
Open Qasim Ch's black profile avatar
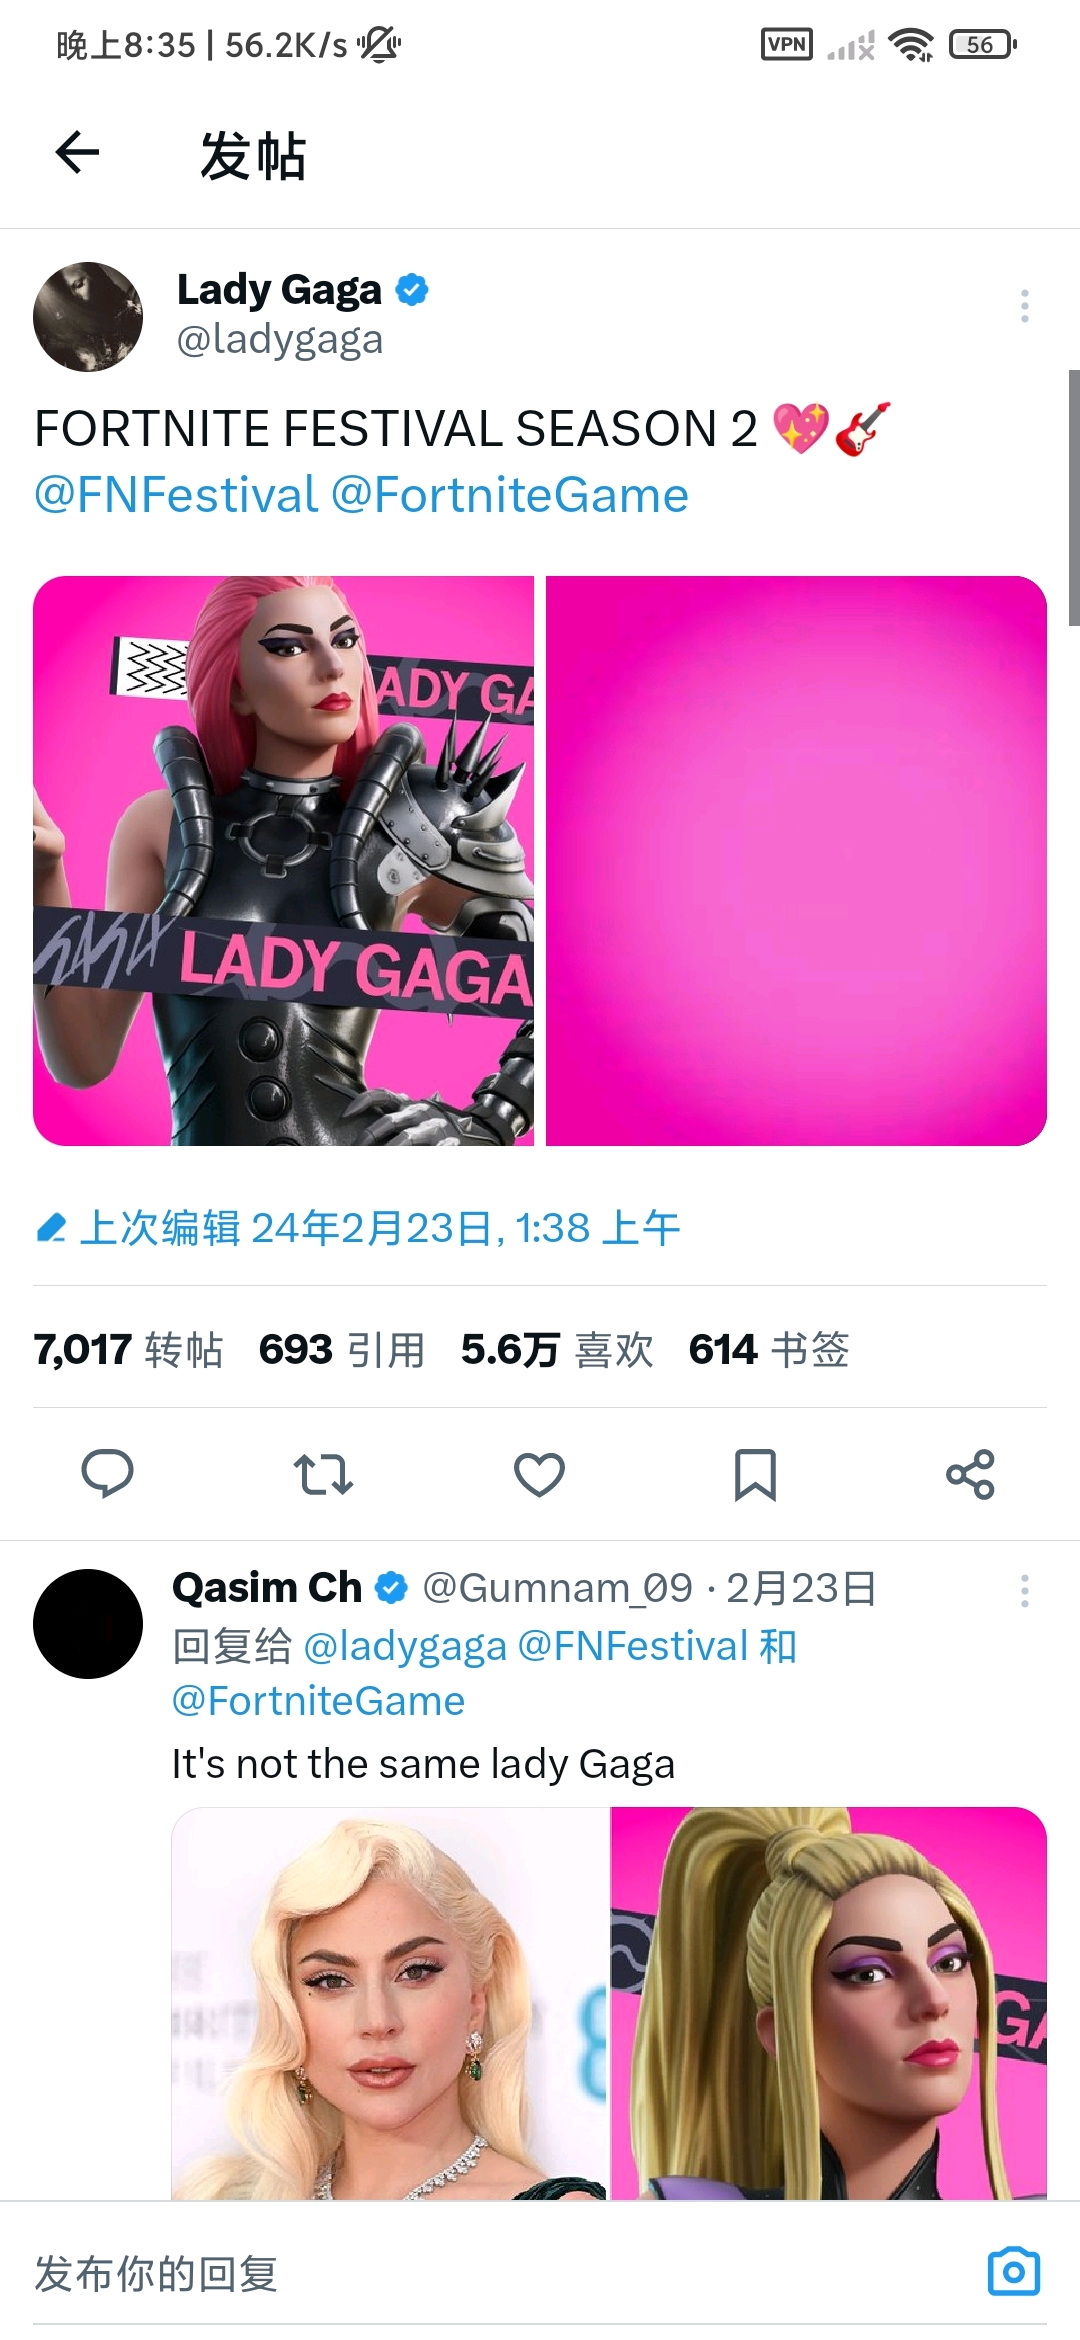pos(88,1624)
